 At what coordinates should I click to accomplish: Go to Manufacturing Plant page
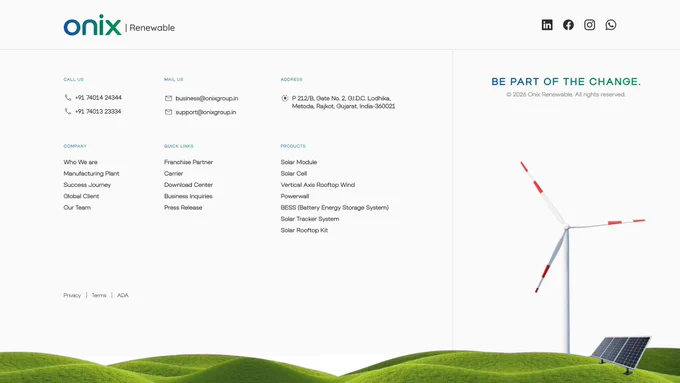pyautogui.click(x=91, y=173)
